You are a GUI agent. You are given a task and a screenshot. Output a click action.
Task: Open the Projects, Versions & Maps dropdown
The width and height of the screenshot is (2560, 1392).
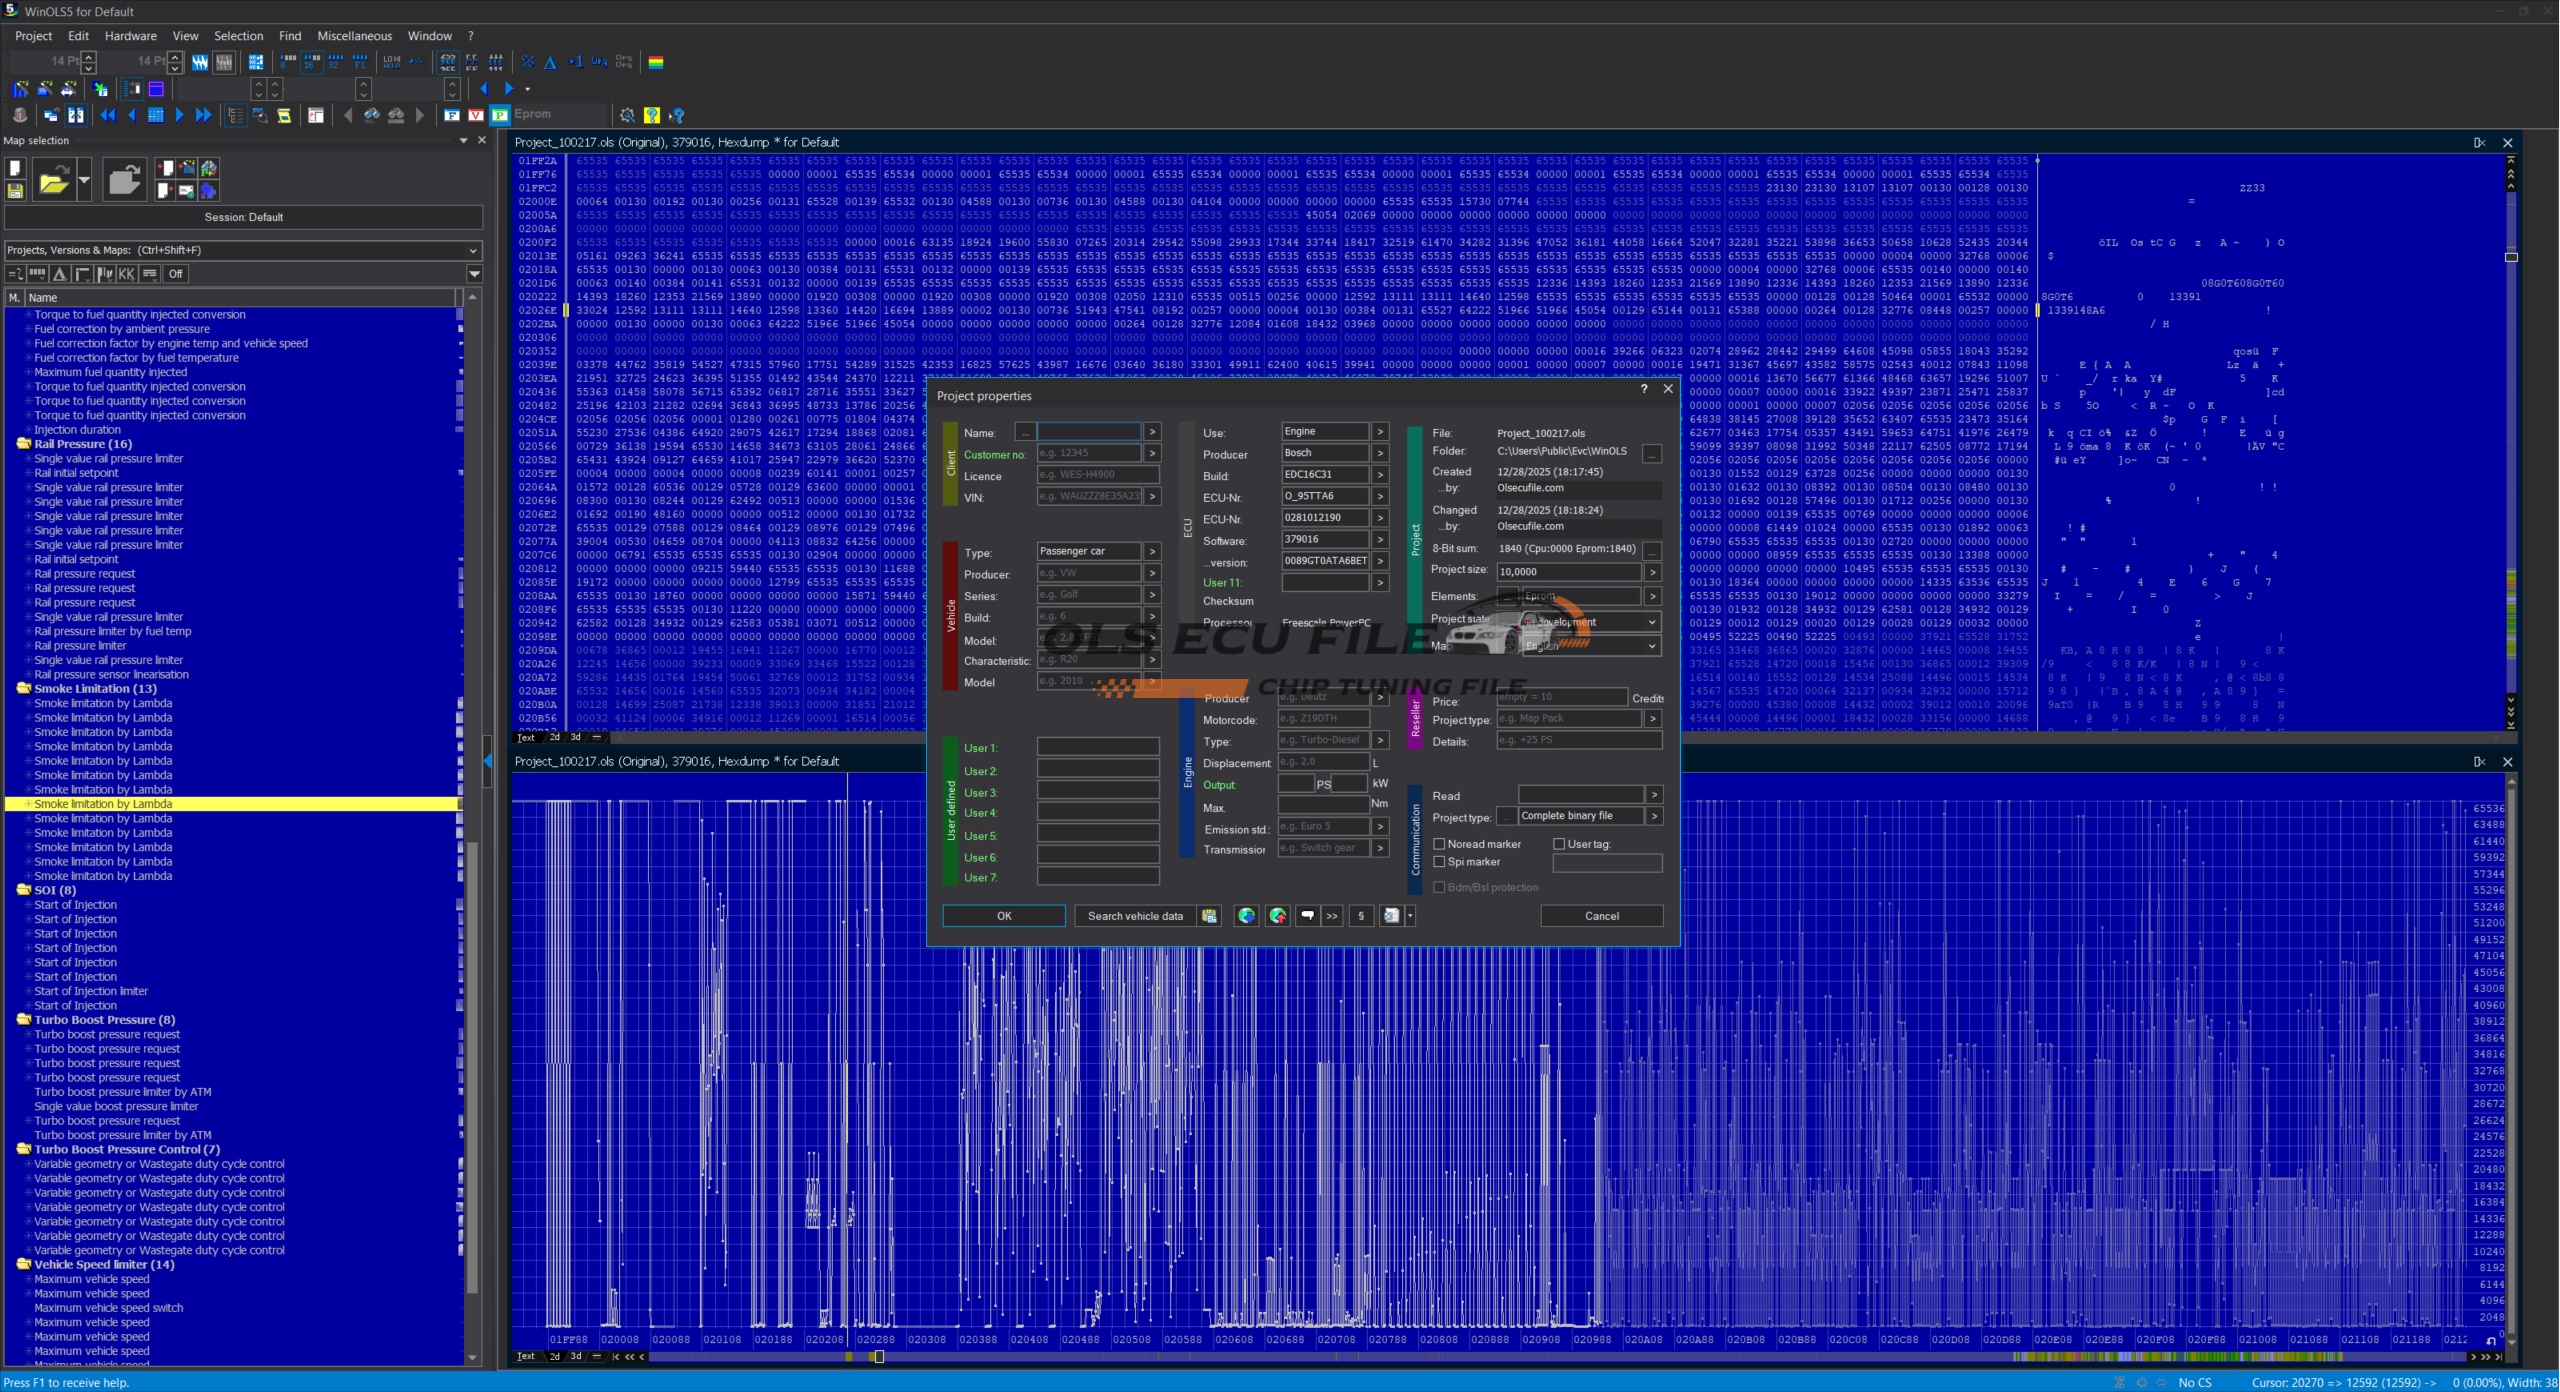click(x=473, y=251)
